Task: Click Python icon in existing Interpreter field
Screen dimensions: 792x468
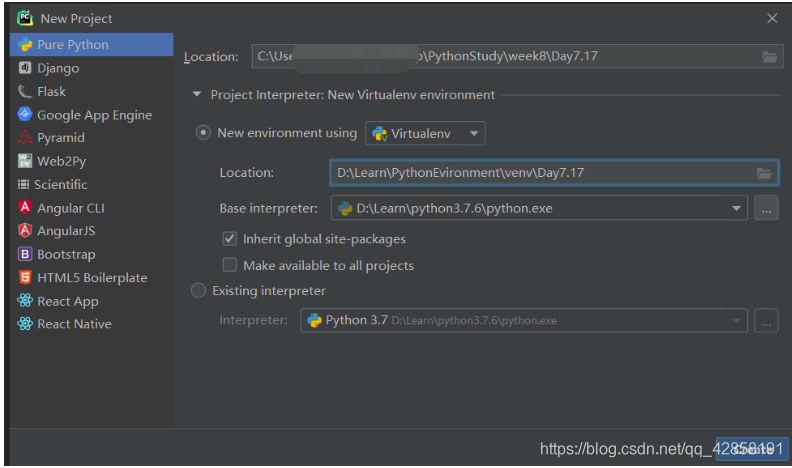Action: pos(314,321)
